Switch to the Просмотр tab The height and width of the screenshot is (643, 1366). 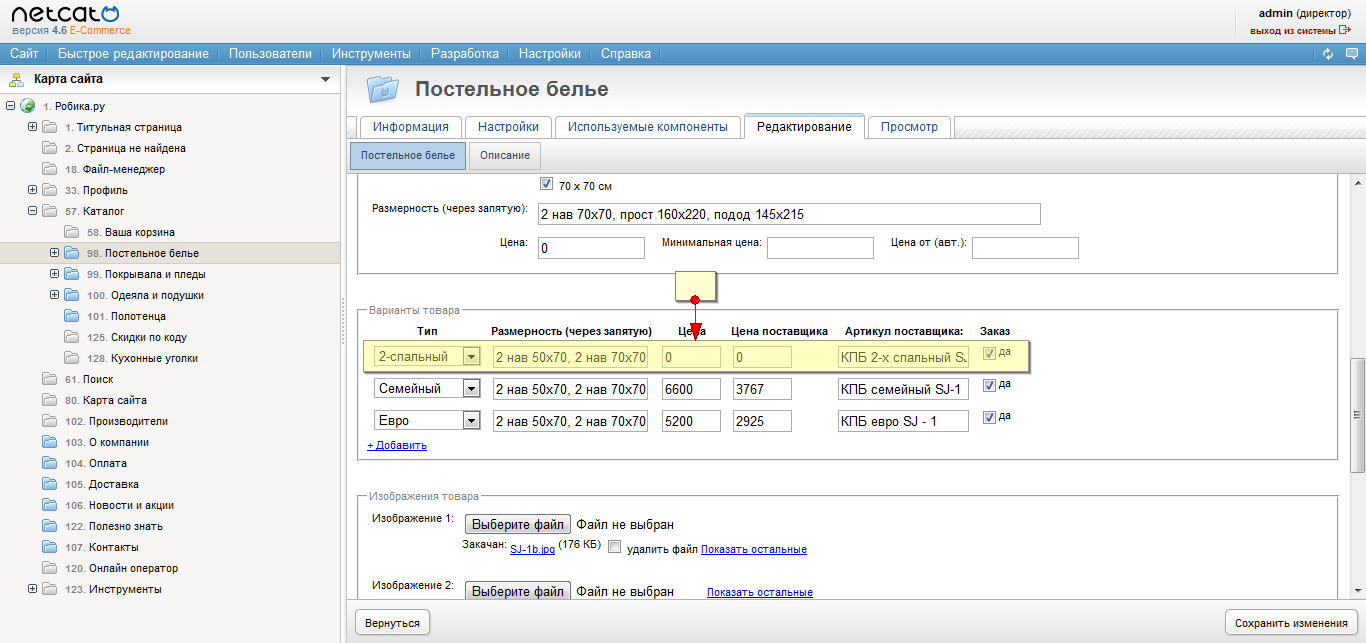[x=909, y=127]
